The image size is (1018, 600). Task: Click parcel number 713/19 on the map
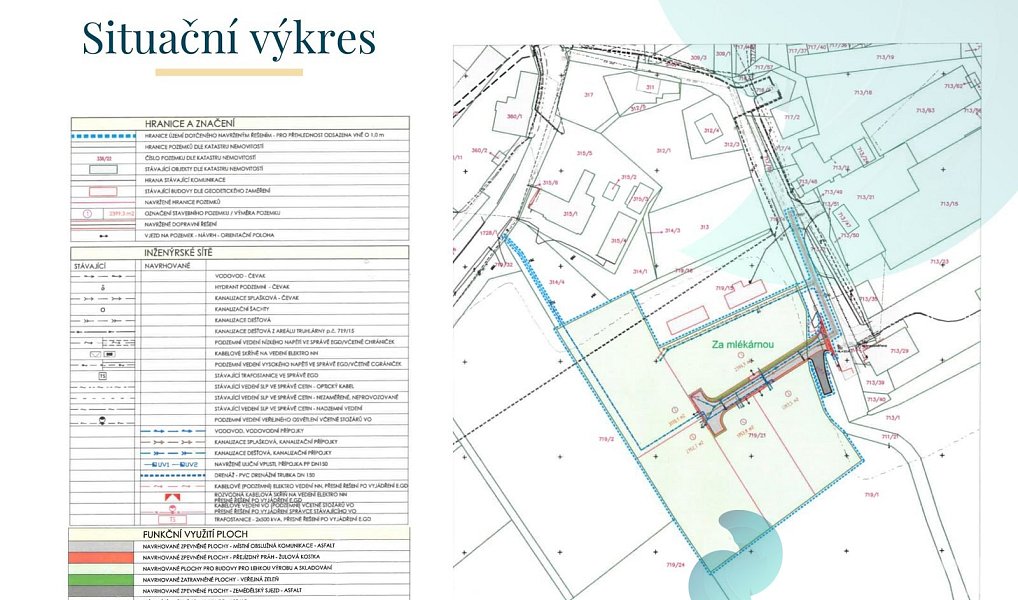coord(884,58)
